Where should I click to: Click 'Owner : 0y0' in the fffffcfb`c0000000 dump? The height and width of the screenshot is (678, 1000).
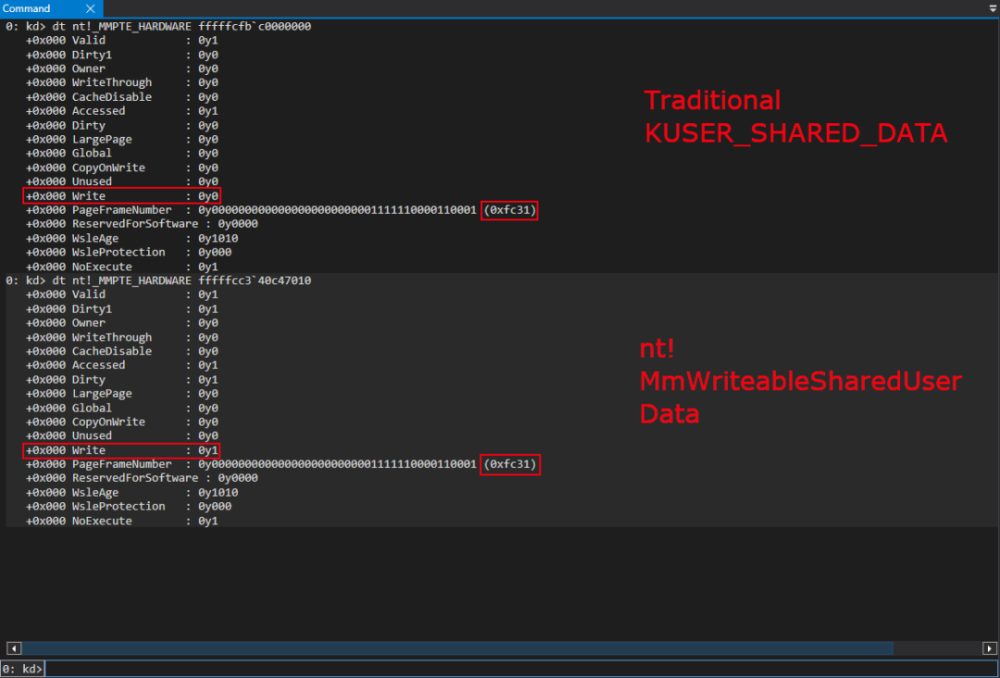[x=122, y=69]
